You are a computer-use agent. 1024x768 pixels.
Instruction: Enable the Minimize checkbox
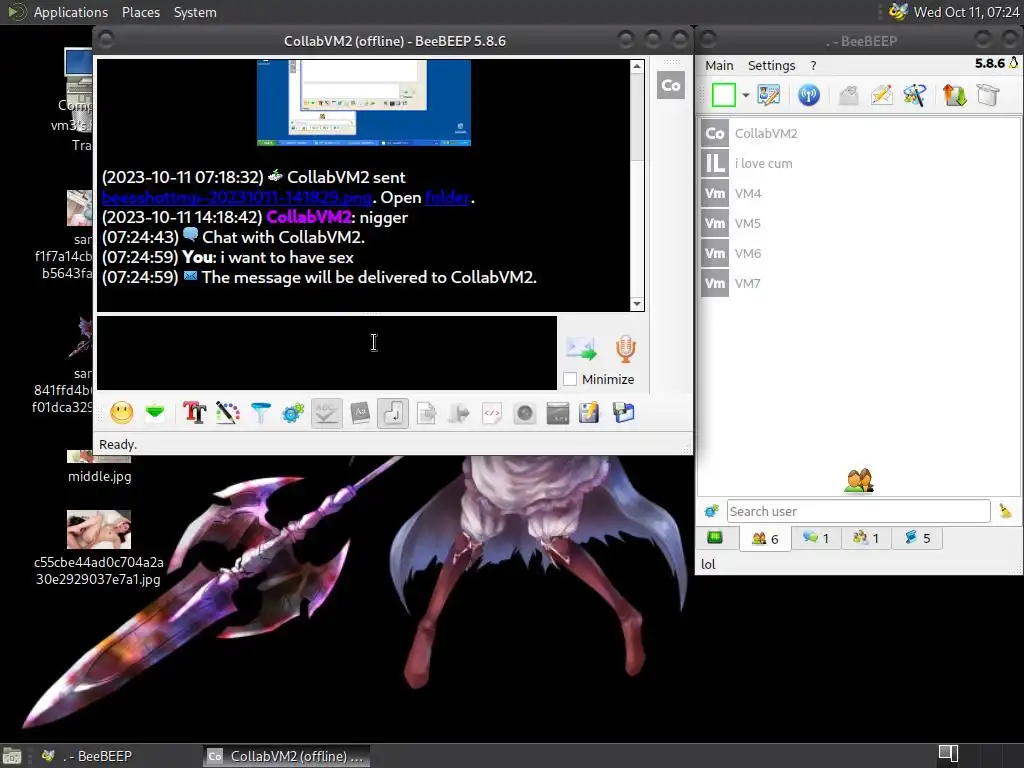570,379
